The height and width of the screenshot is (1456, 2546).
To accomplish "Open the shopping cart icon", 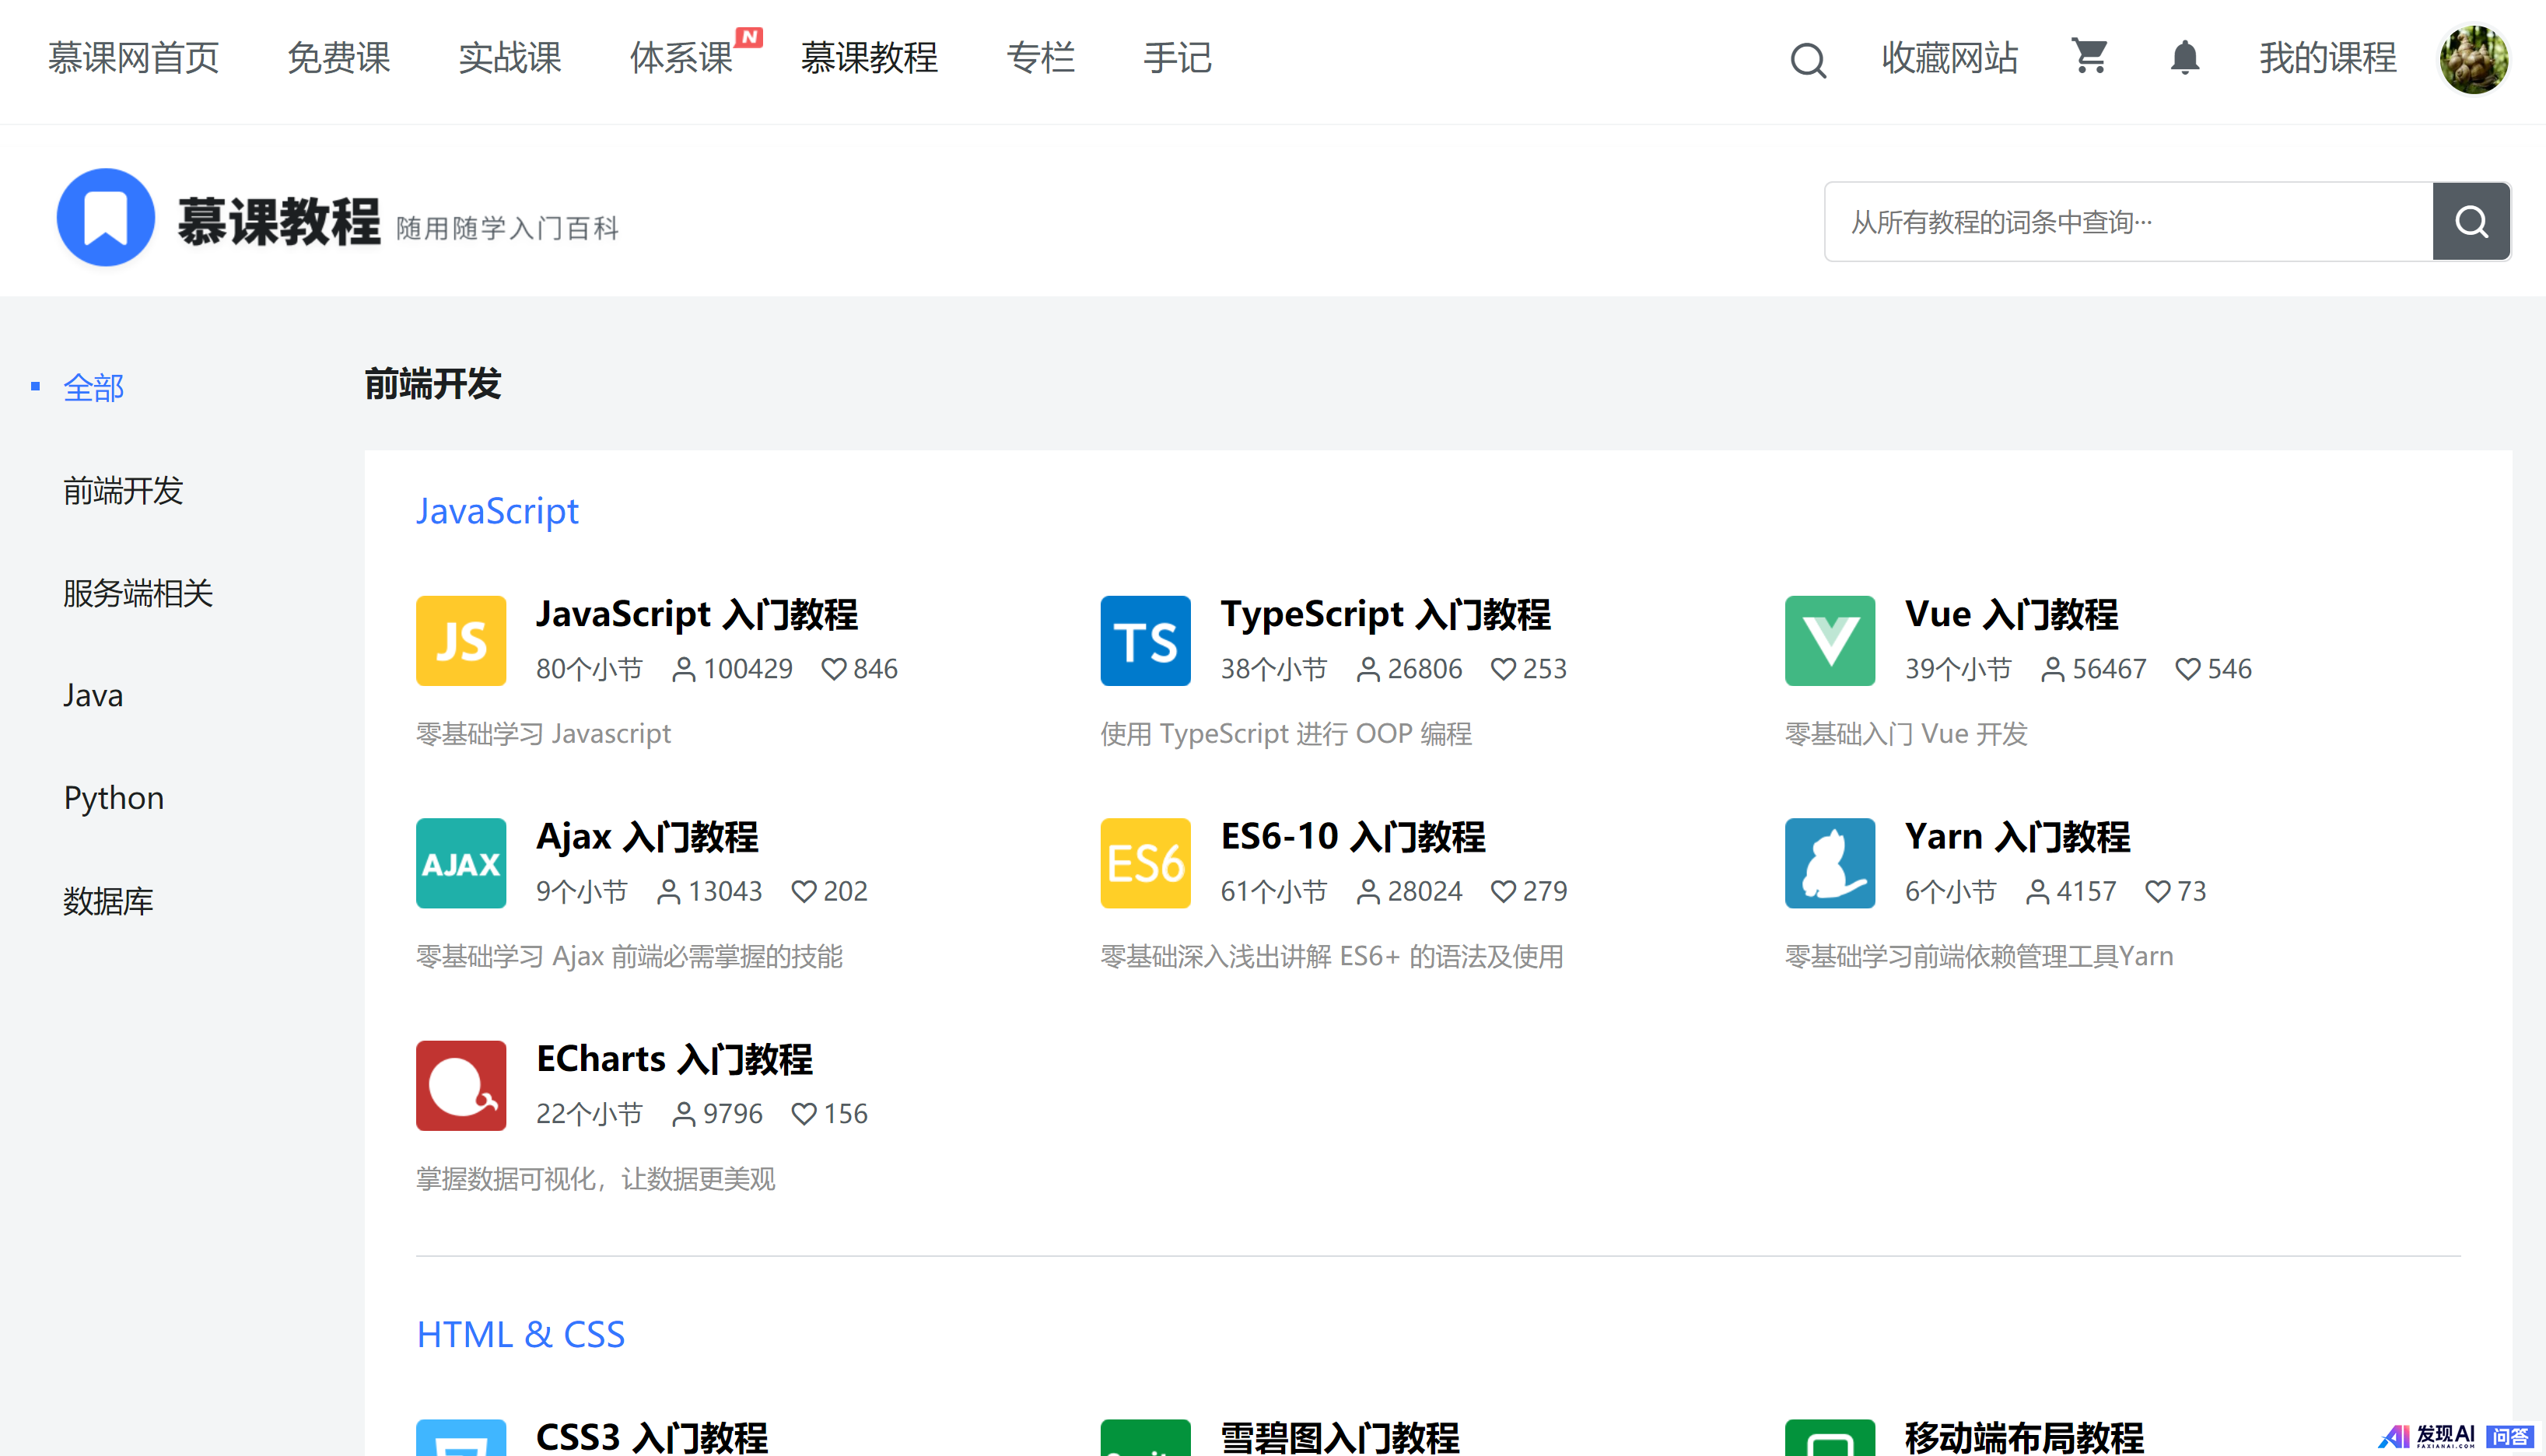I will [x=2089, y=57].
